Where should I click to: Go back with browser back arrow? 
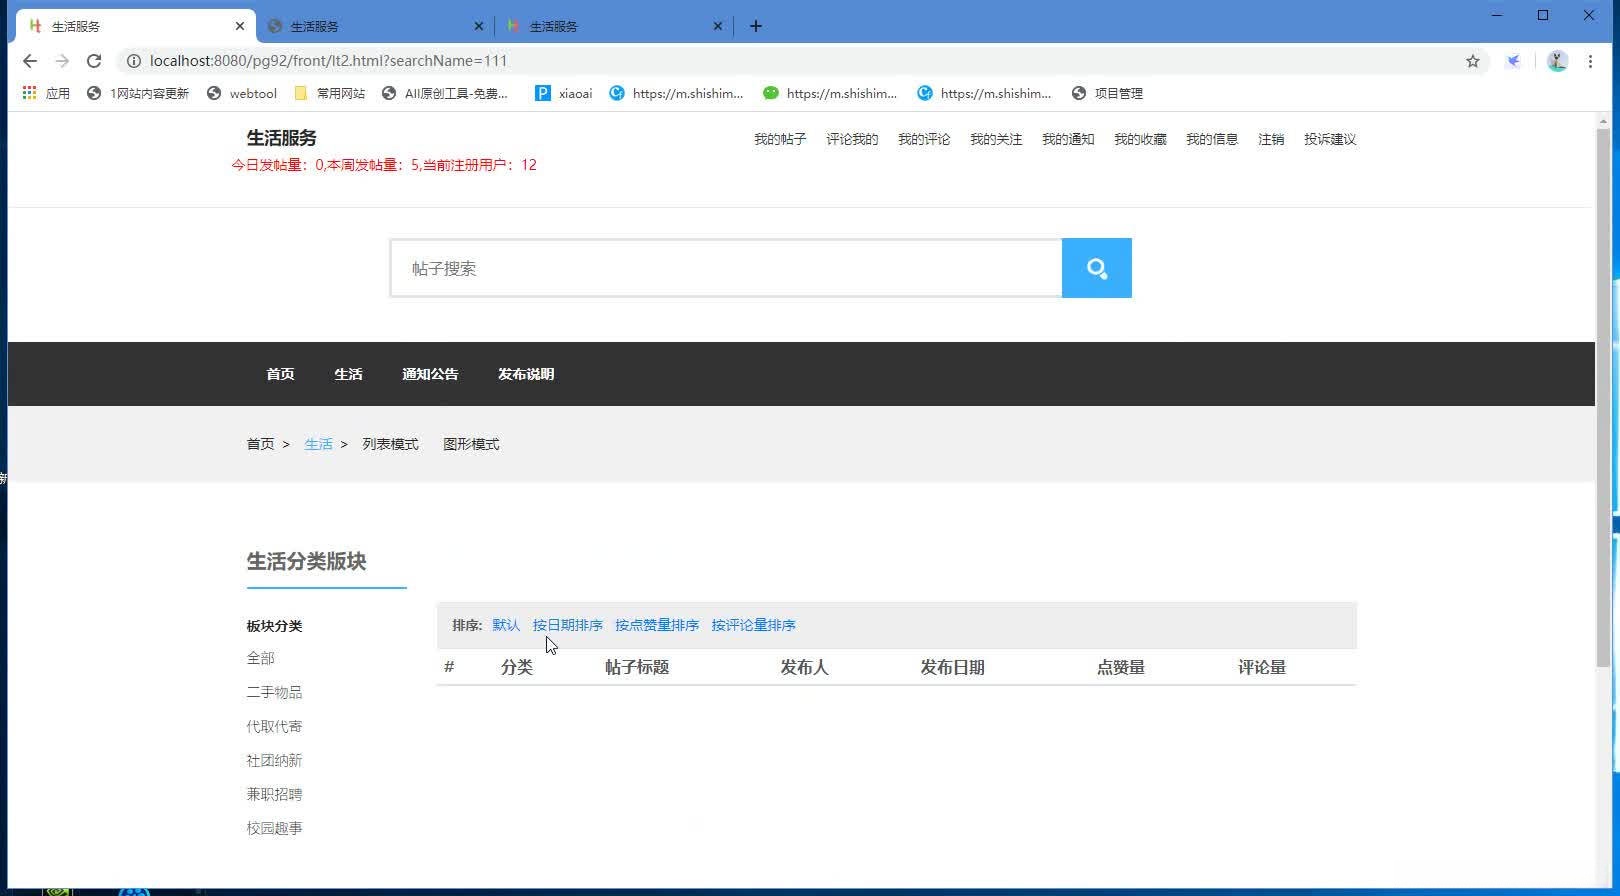(x=30, y=61)
